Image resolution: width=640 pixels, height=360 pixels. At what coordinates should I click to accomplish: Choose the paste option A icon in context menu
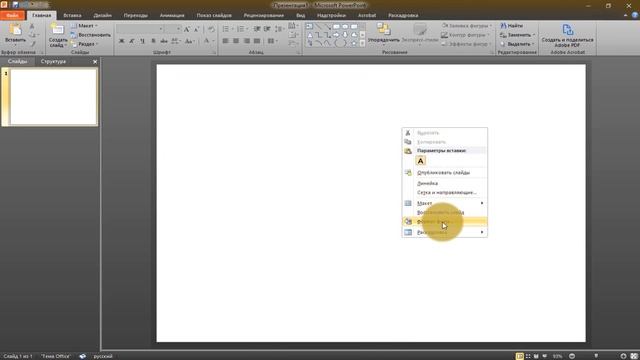tap(420, 161)
